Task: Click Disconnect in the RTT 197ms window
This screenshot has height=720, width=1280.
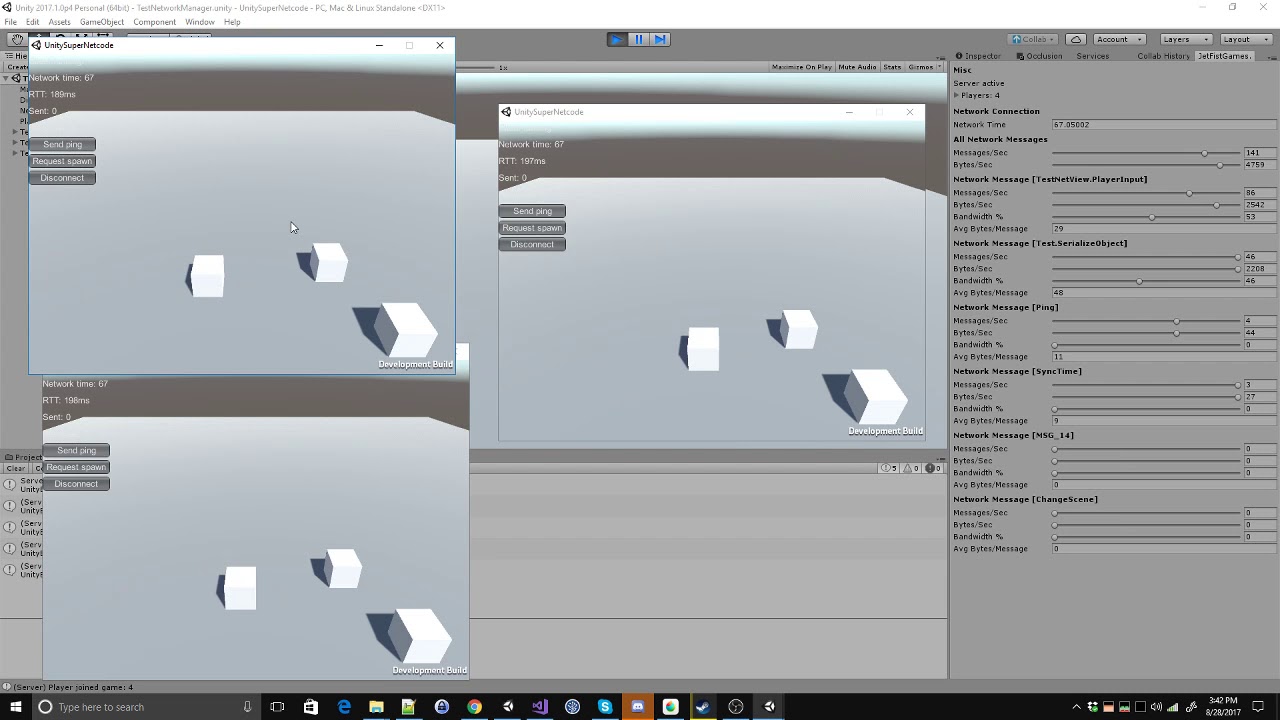Action: pyautogui.click(x=532, y=245)
